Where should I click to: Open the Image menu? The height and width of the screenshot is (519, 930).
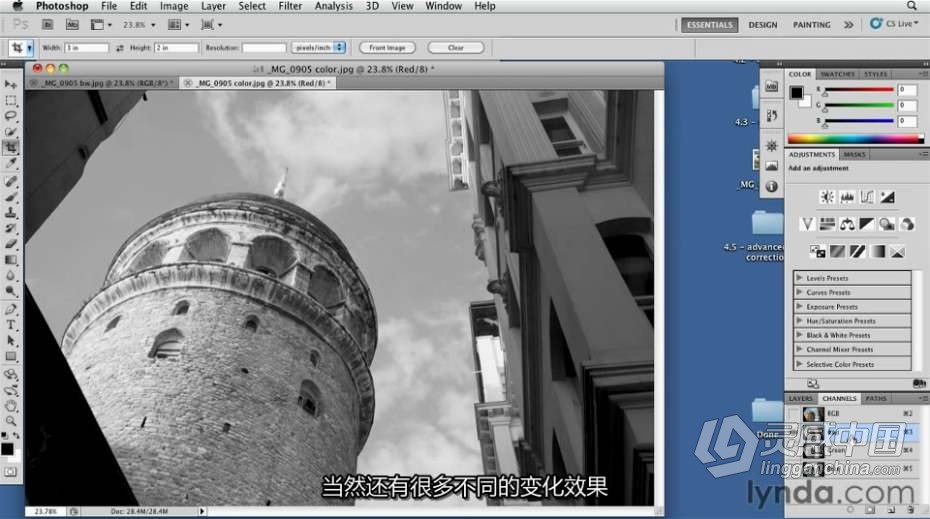click(x=174, y=6)
